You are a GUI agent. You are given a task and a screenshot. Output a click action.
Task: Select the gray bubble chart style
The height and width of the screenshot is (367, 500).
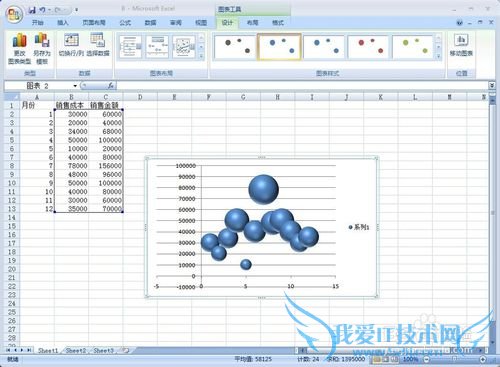235,47
